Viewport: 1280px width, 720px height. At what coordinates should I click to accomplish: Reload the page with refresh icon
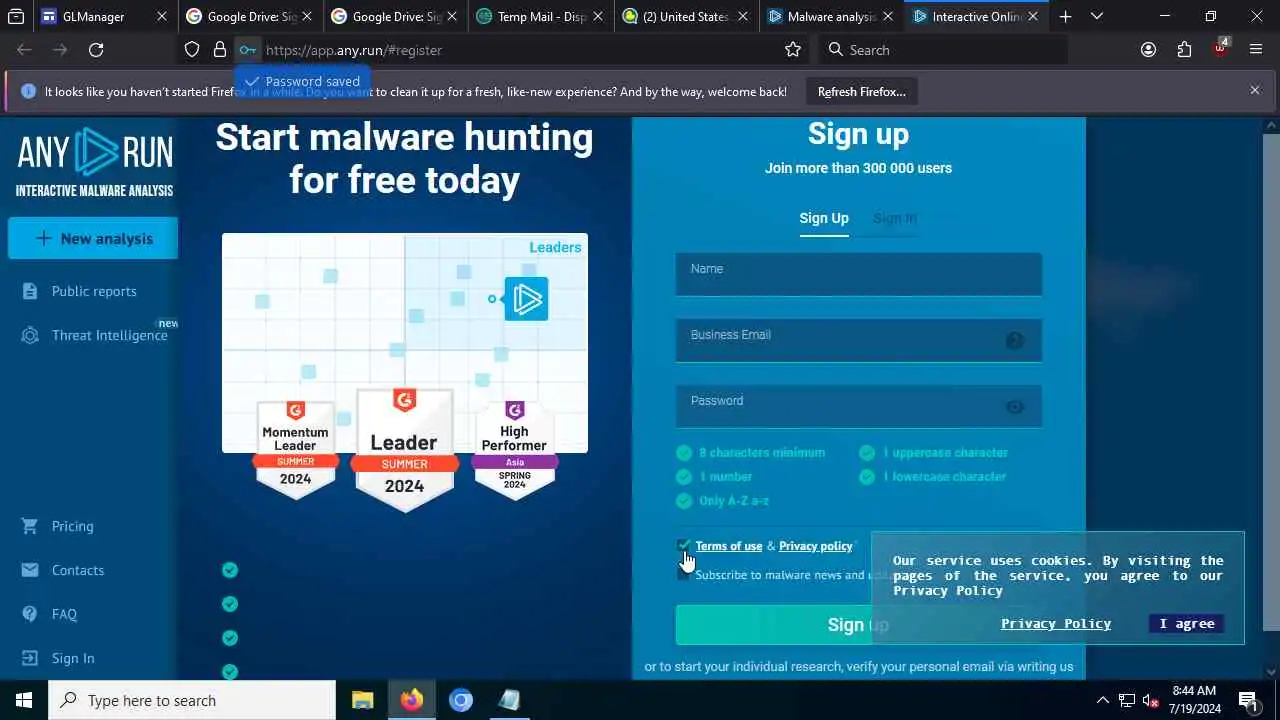click(x=96, y=50)
